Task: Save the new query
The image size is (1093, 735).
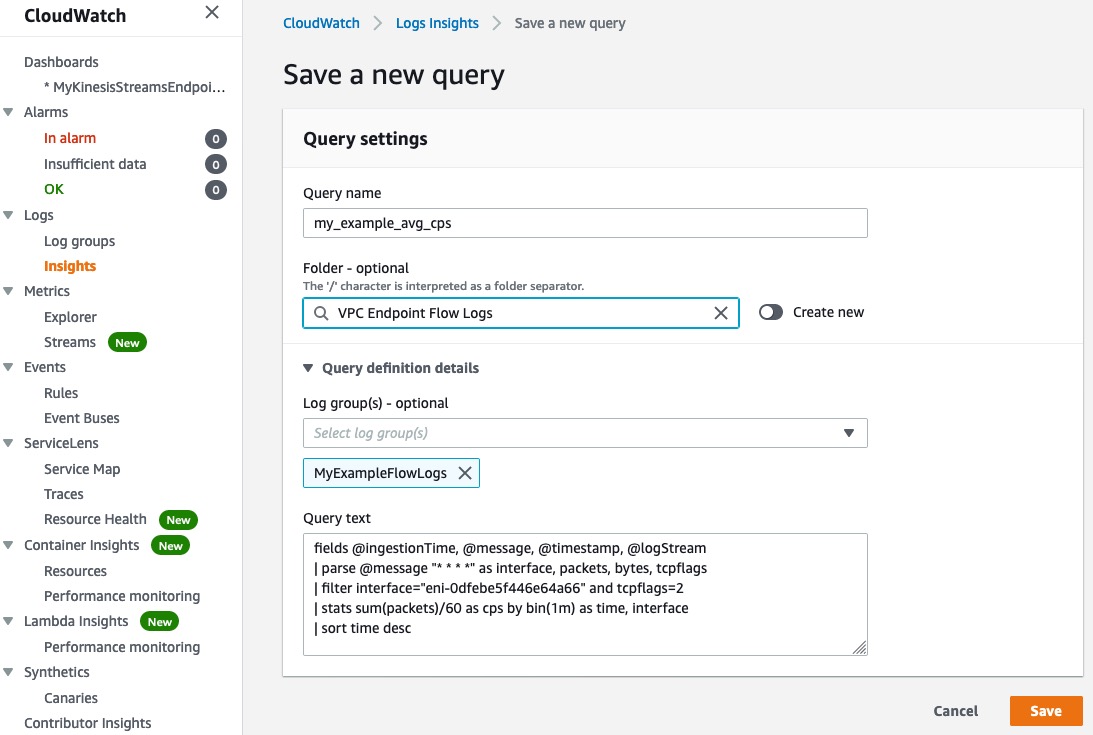Action: pyautogui.click(x=1046, y=711)
